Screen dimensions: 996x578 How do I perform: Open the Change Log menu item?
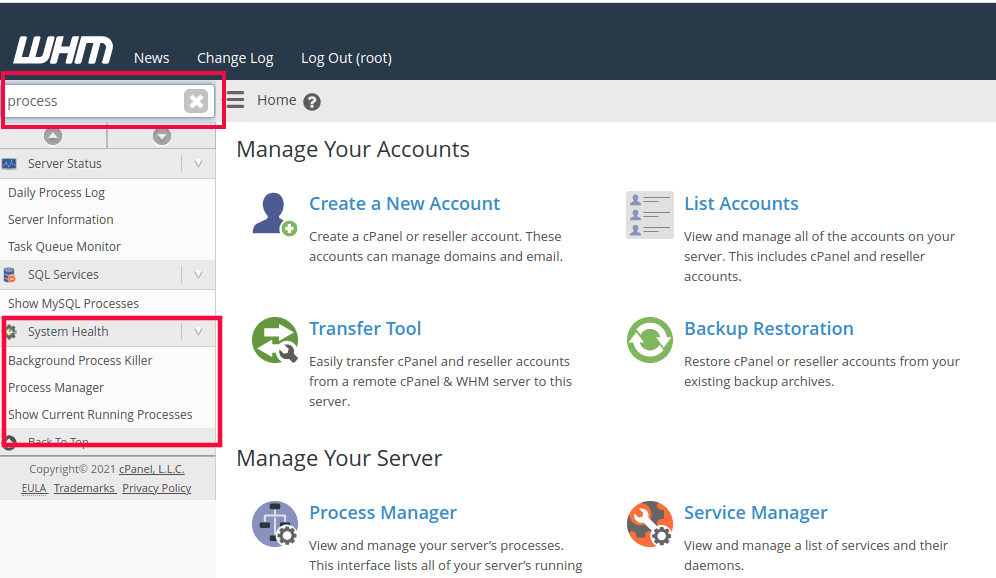(235, 58)
